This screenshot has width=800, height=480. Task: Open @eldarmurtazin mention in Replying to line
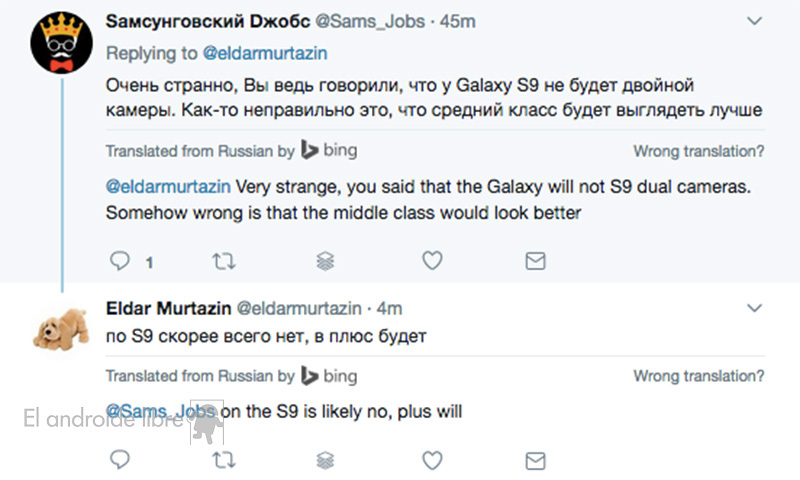(x=267, y=52)
